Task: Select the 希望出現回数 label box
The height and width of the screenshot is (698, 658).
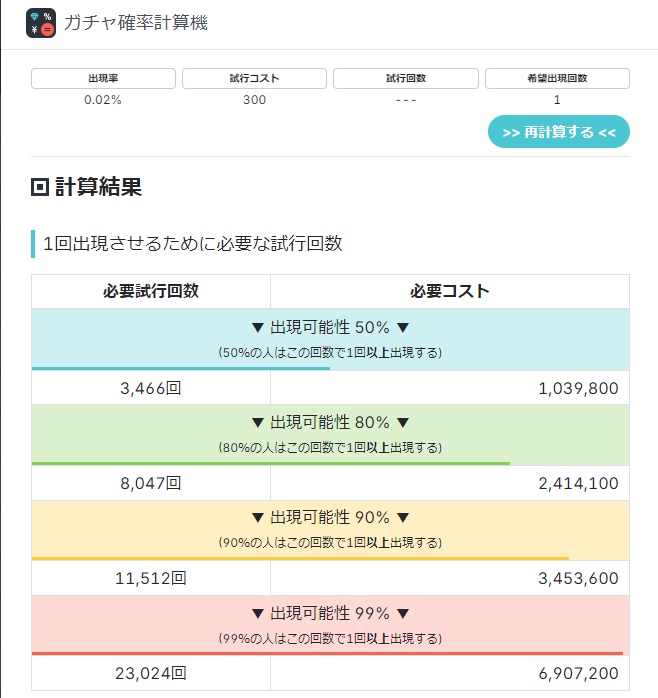Action: (x=557, y=78)
